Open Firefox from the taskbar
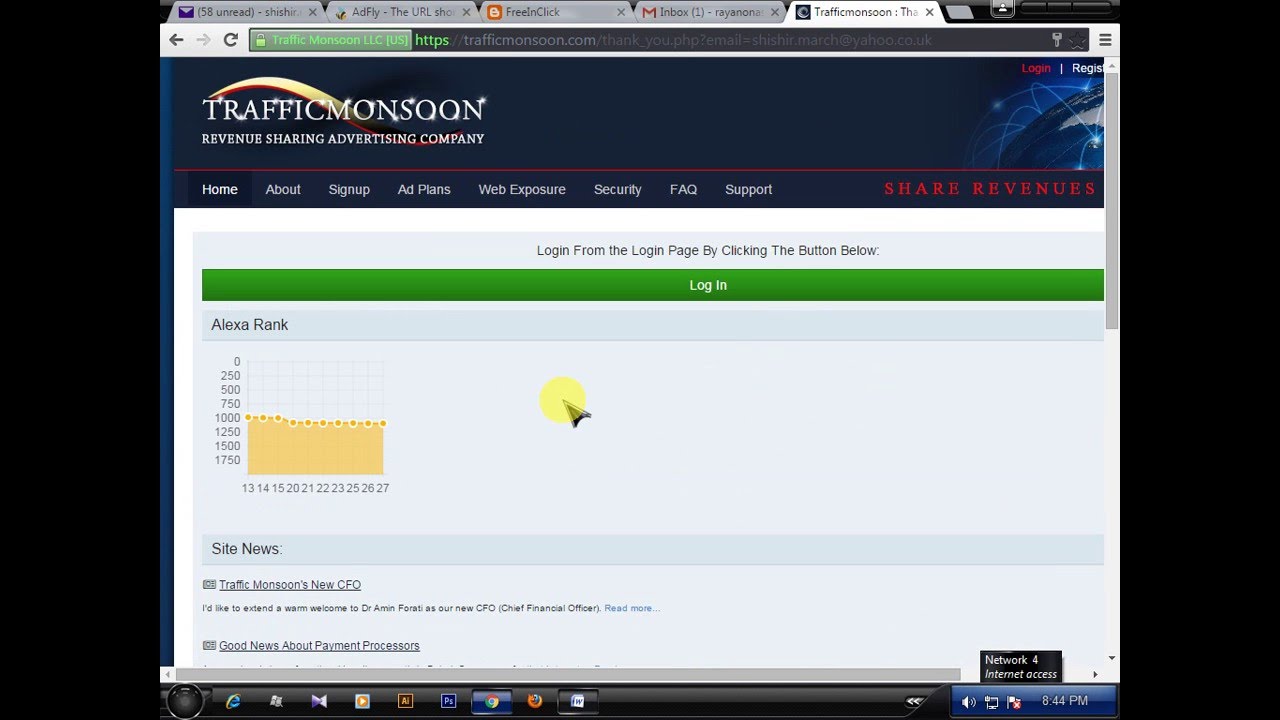 534,702
